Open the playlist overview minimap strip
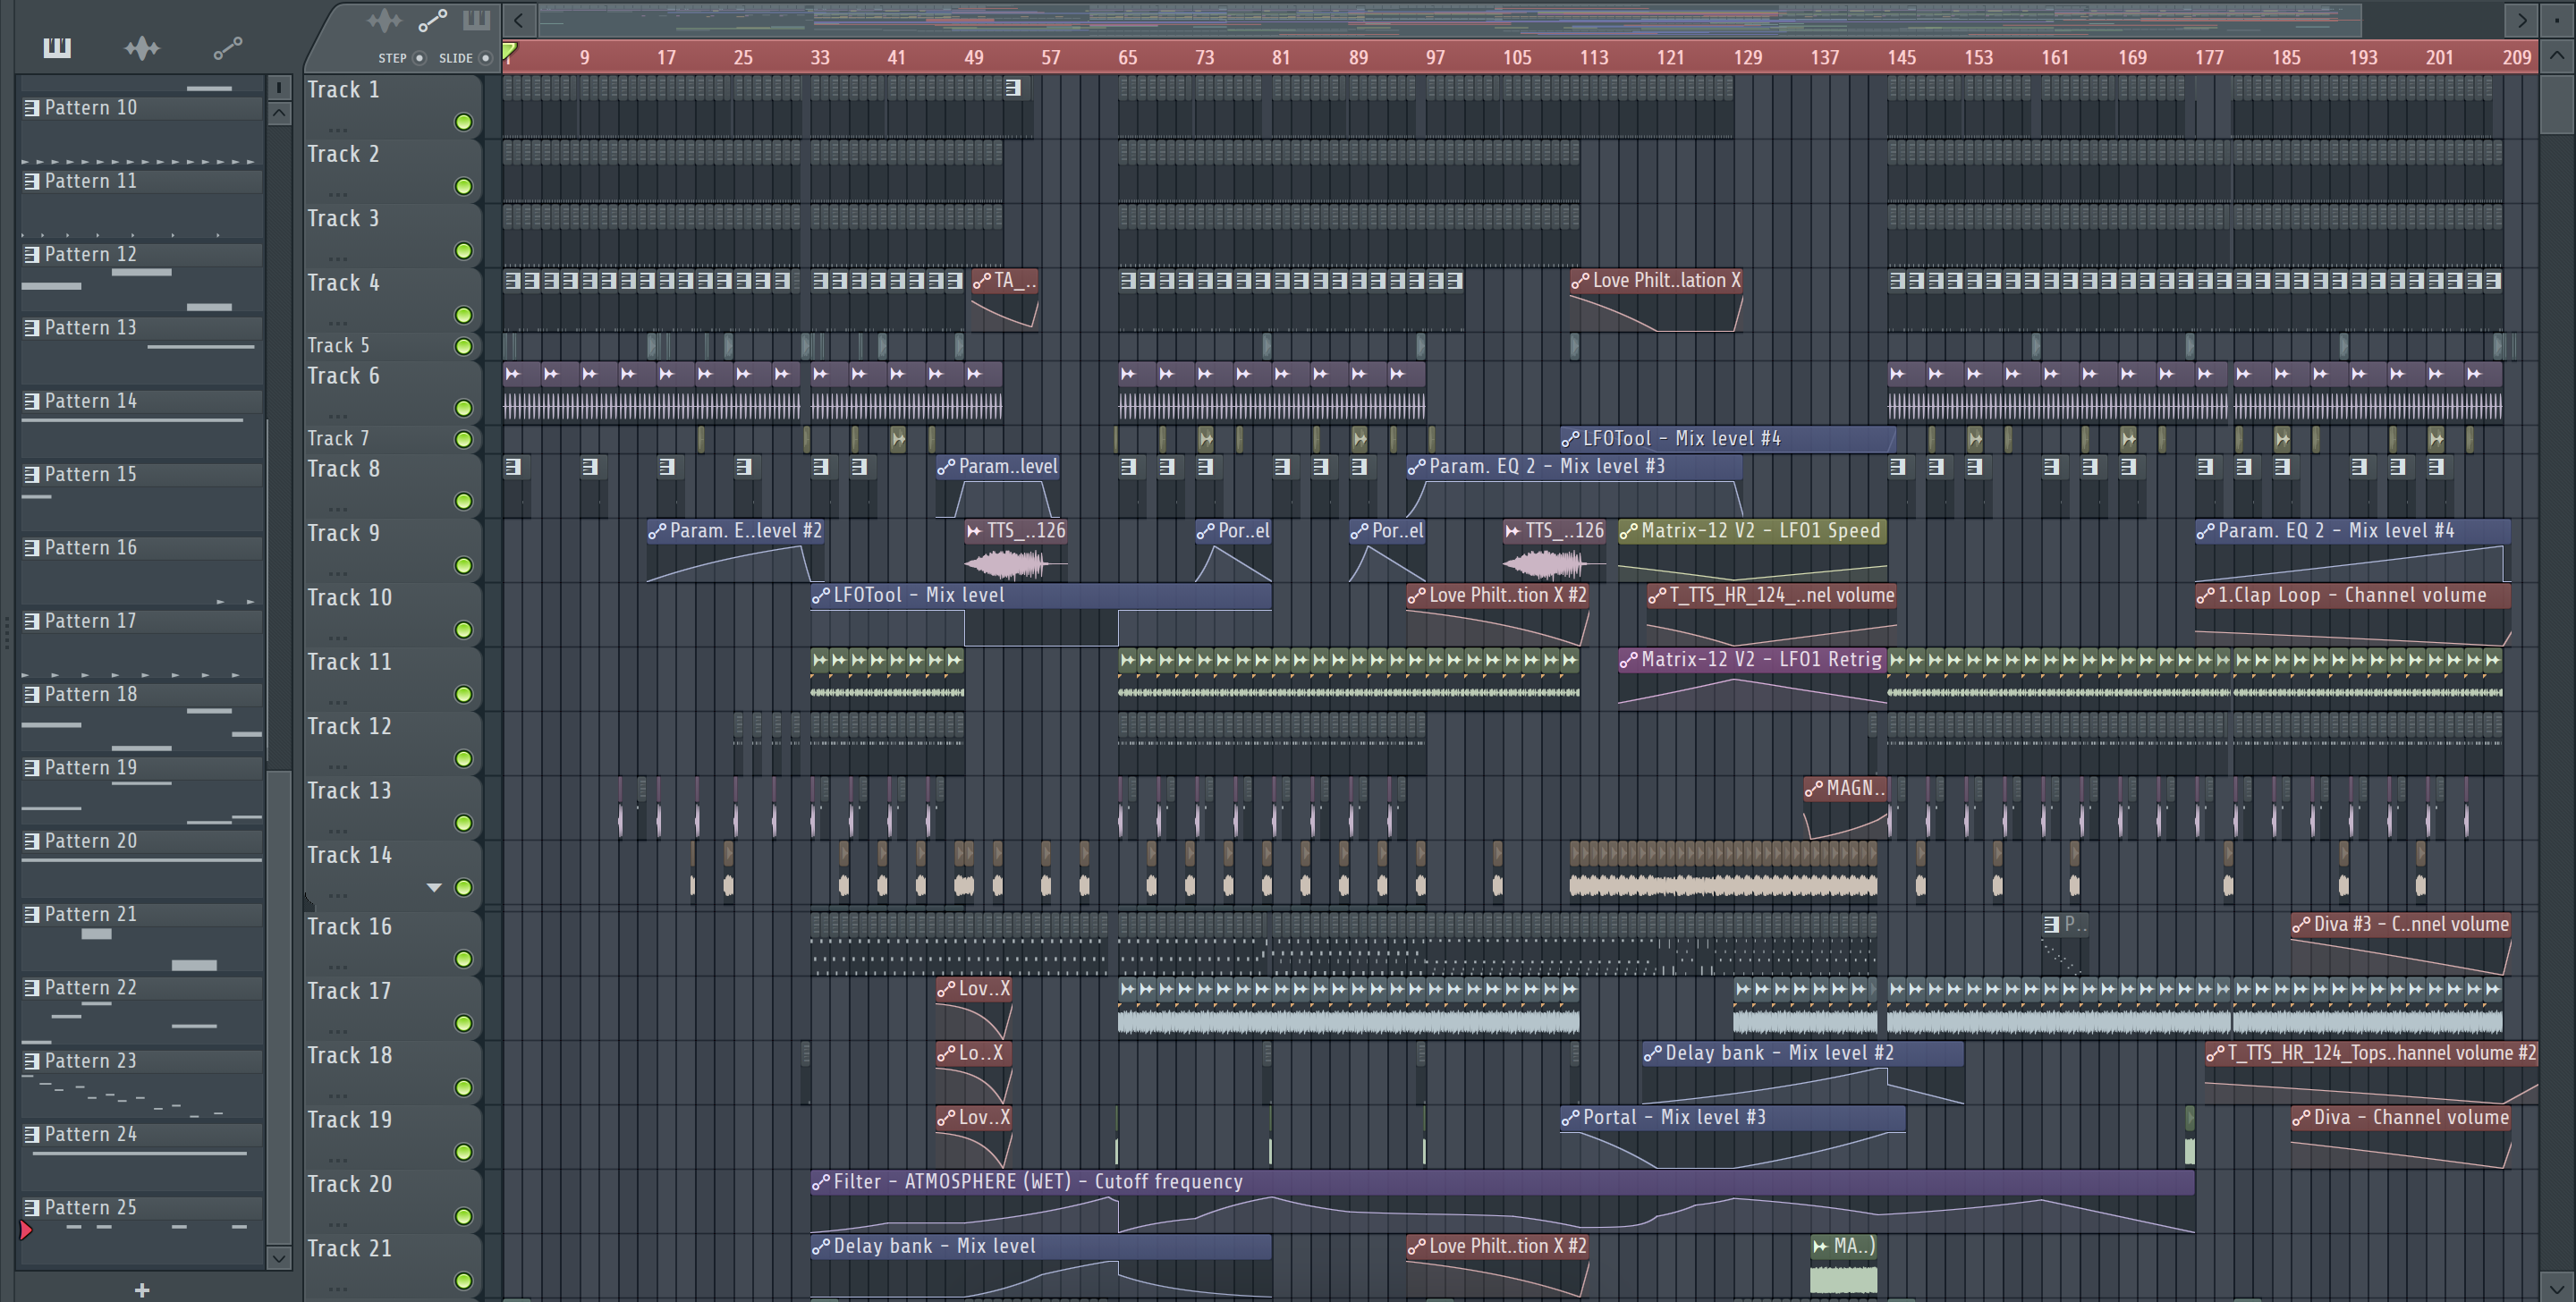 pos(1450,20)
